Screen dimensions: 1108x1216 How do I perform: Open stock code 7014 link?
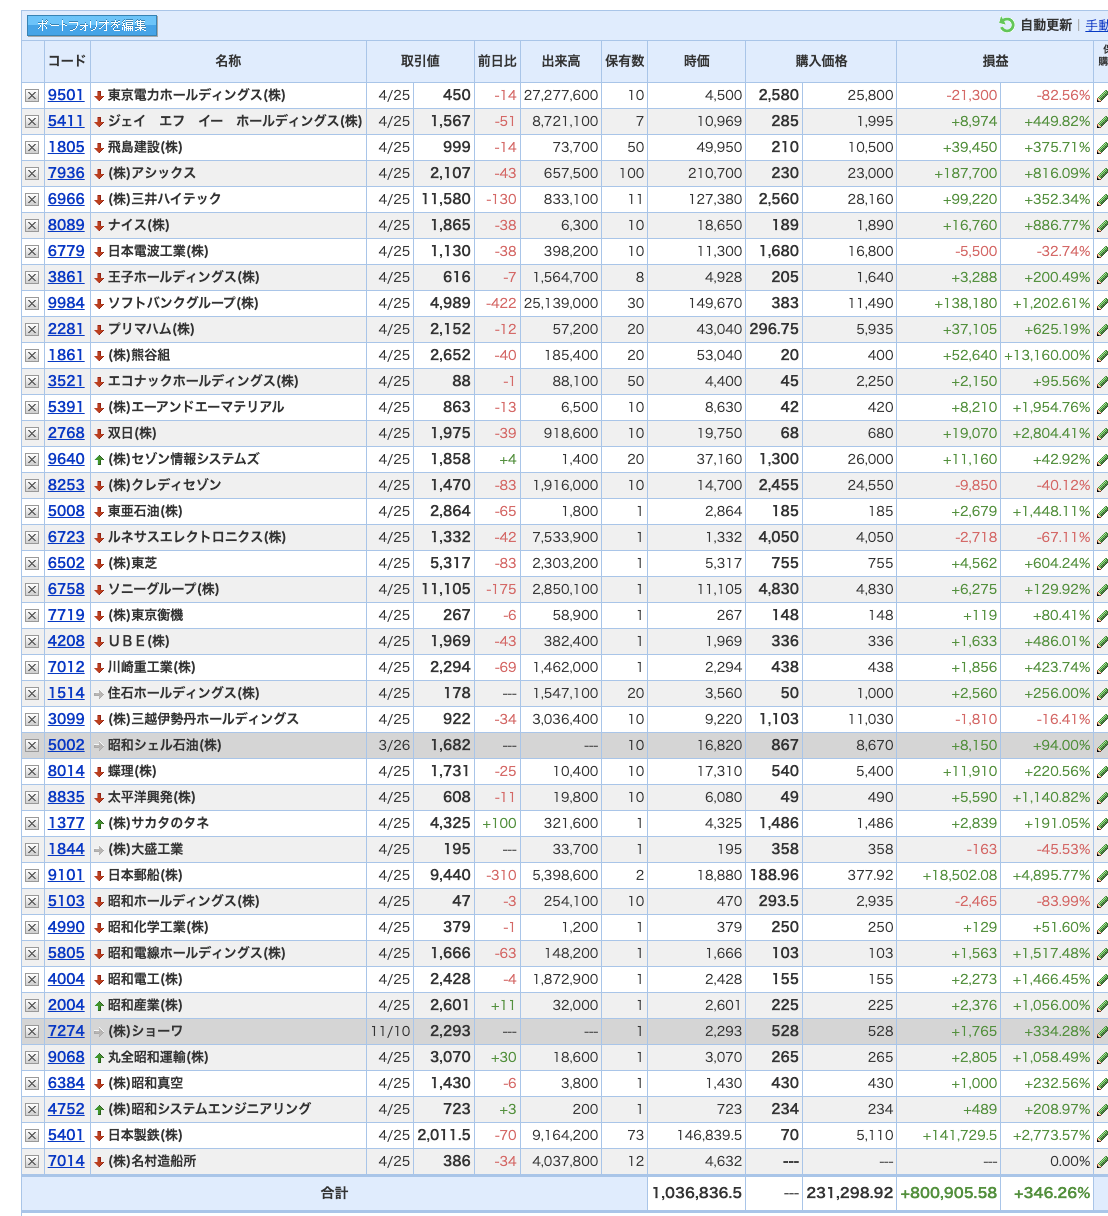(66, 1161)
